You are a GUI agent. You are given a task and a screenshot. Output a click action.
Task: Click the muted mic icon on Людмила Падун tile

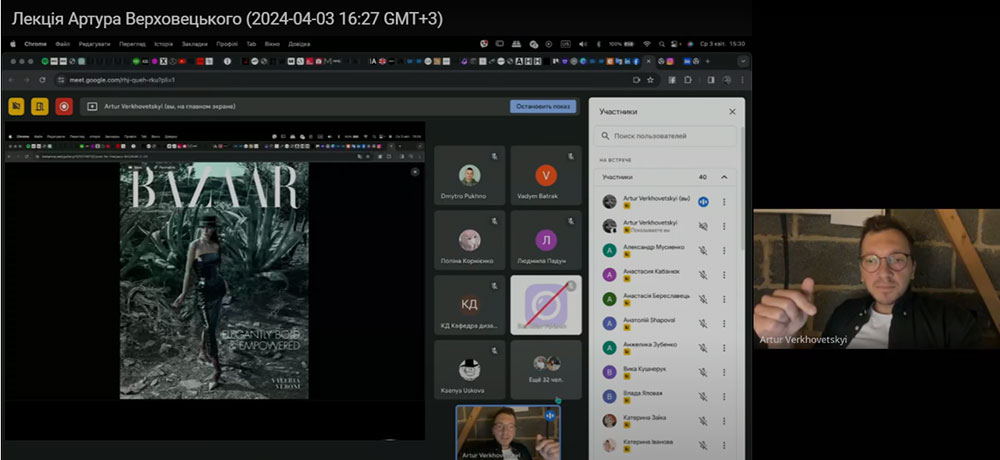pos(571,221)
